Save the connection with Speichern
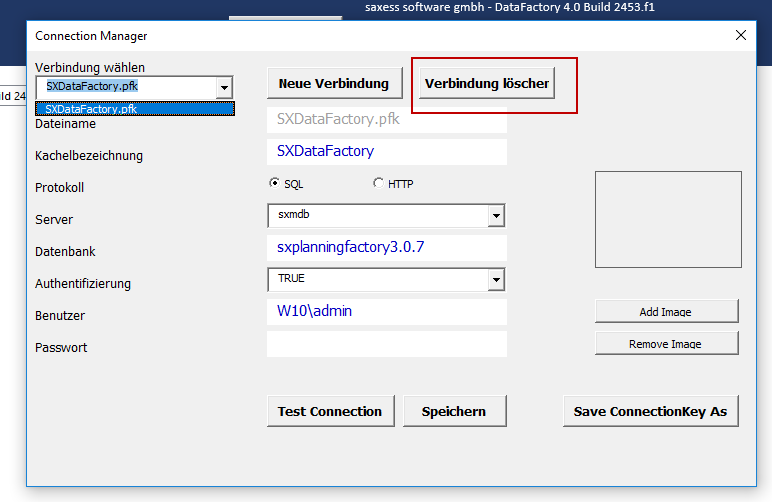 click(454, 411)
